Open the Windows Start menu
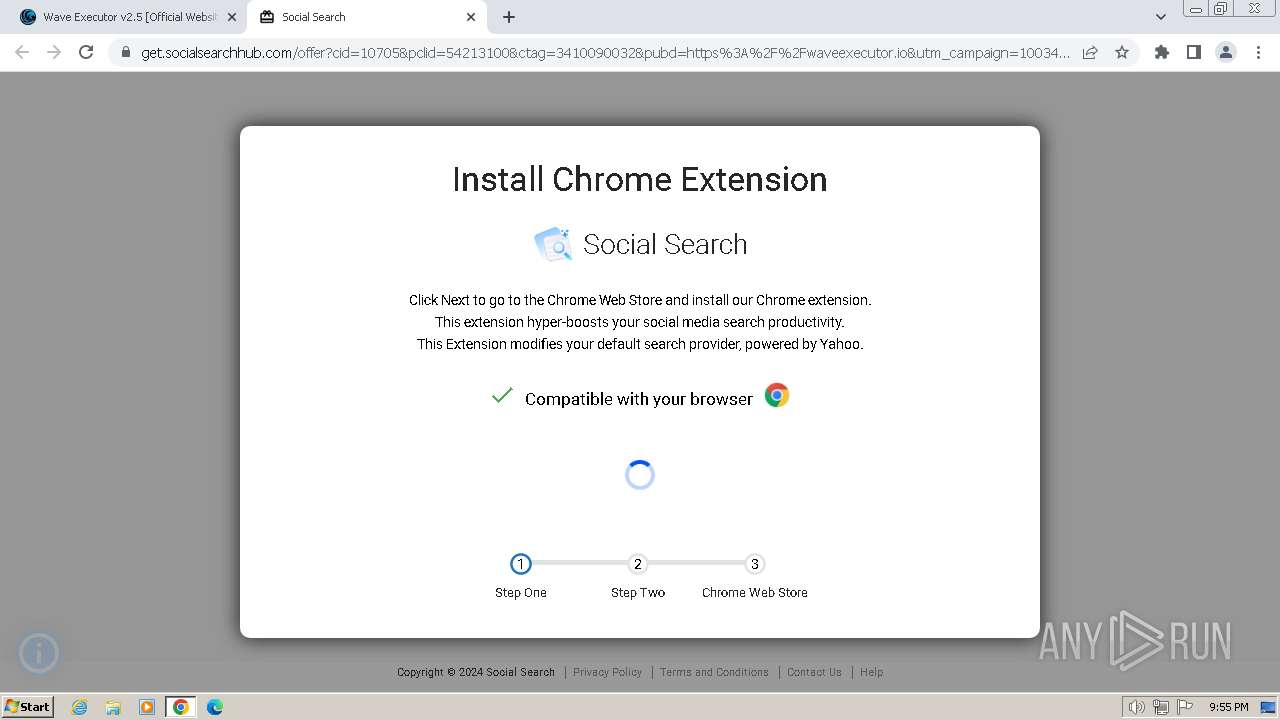This screenshot has width=1280, height=720. point(28,707)
